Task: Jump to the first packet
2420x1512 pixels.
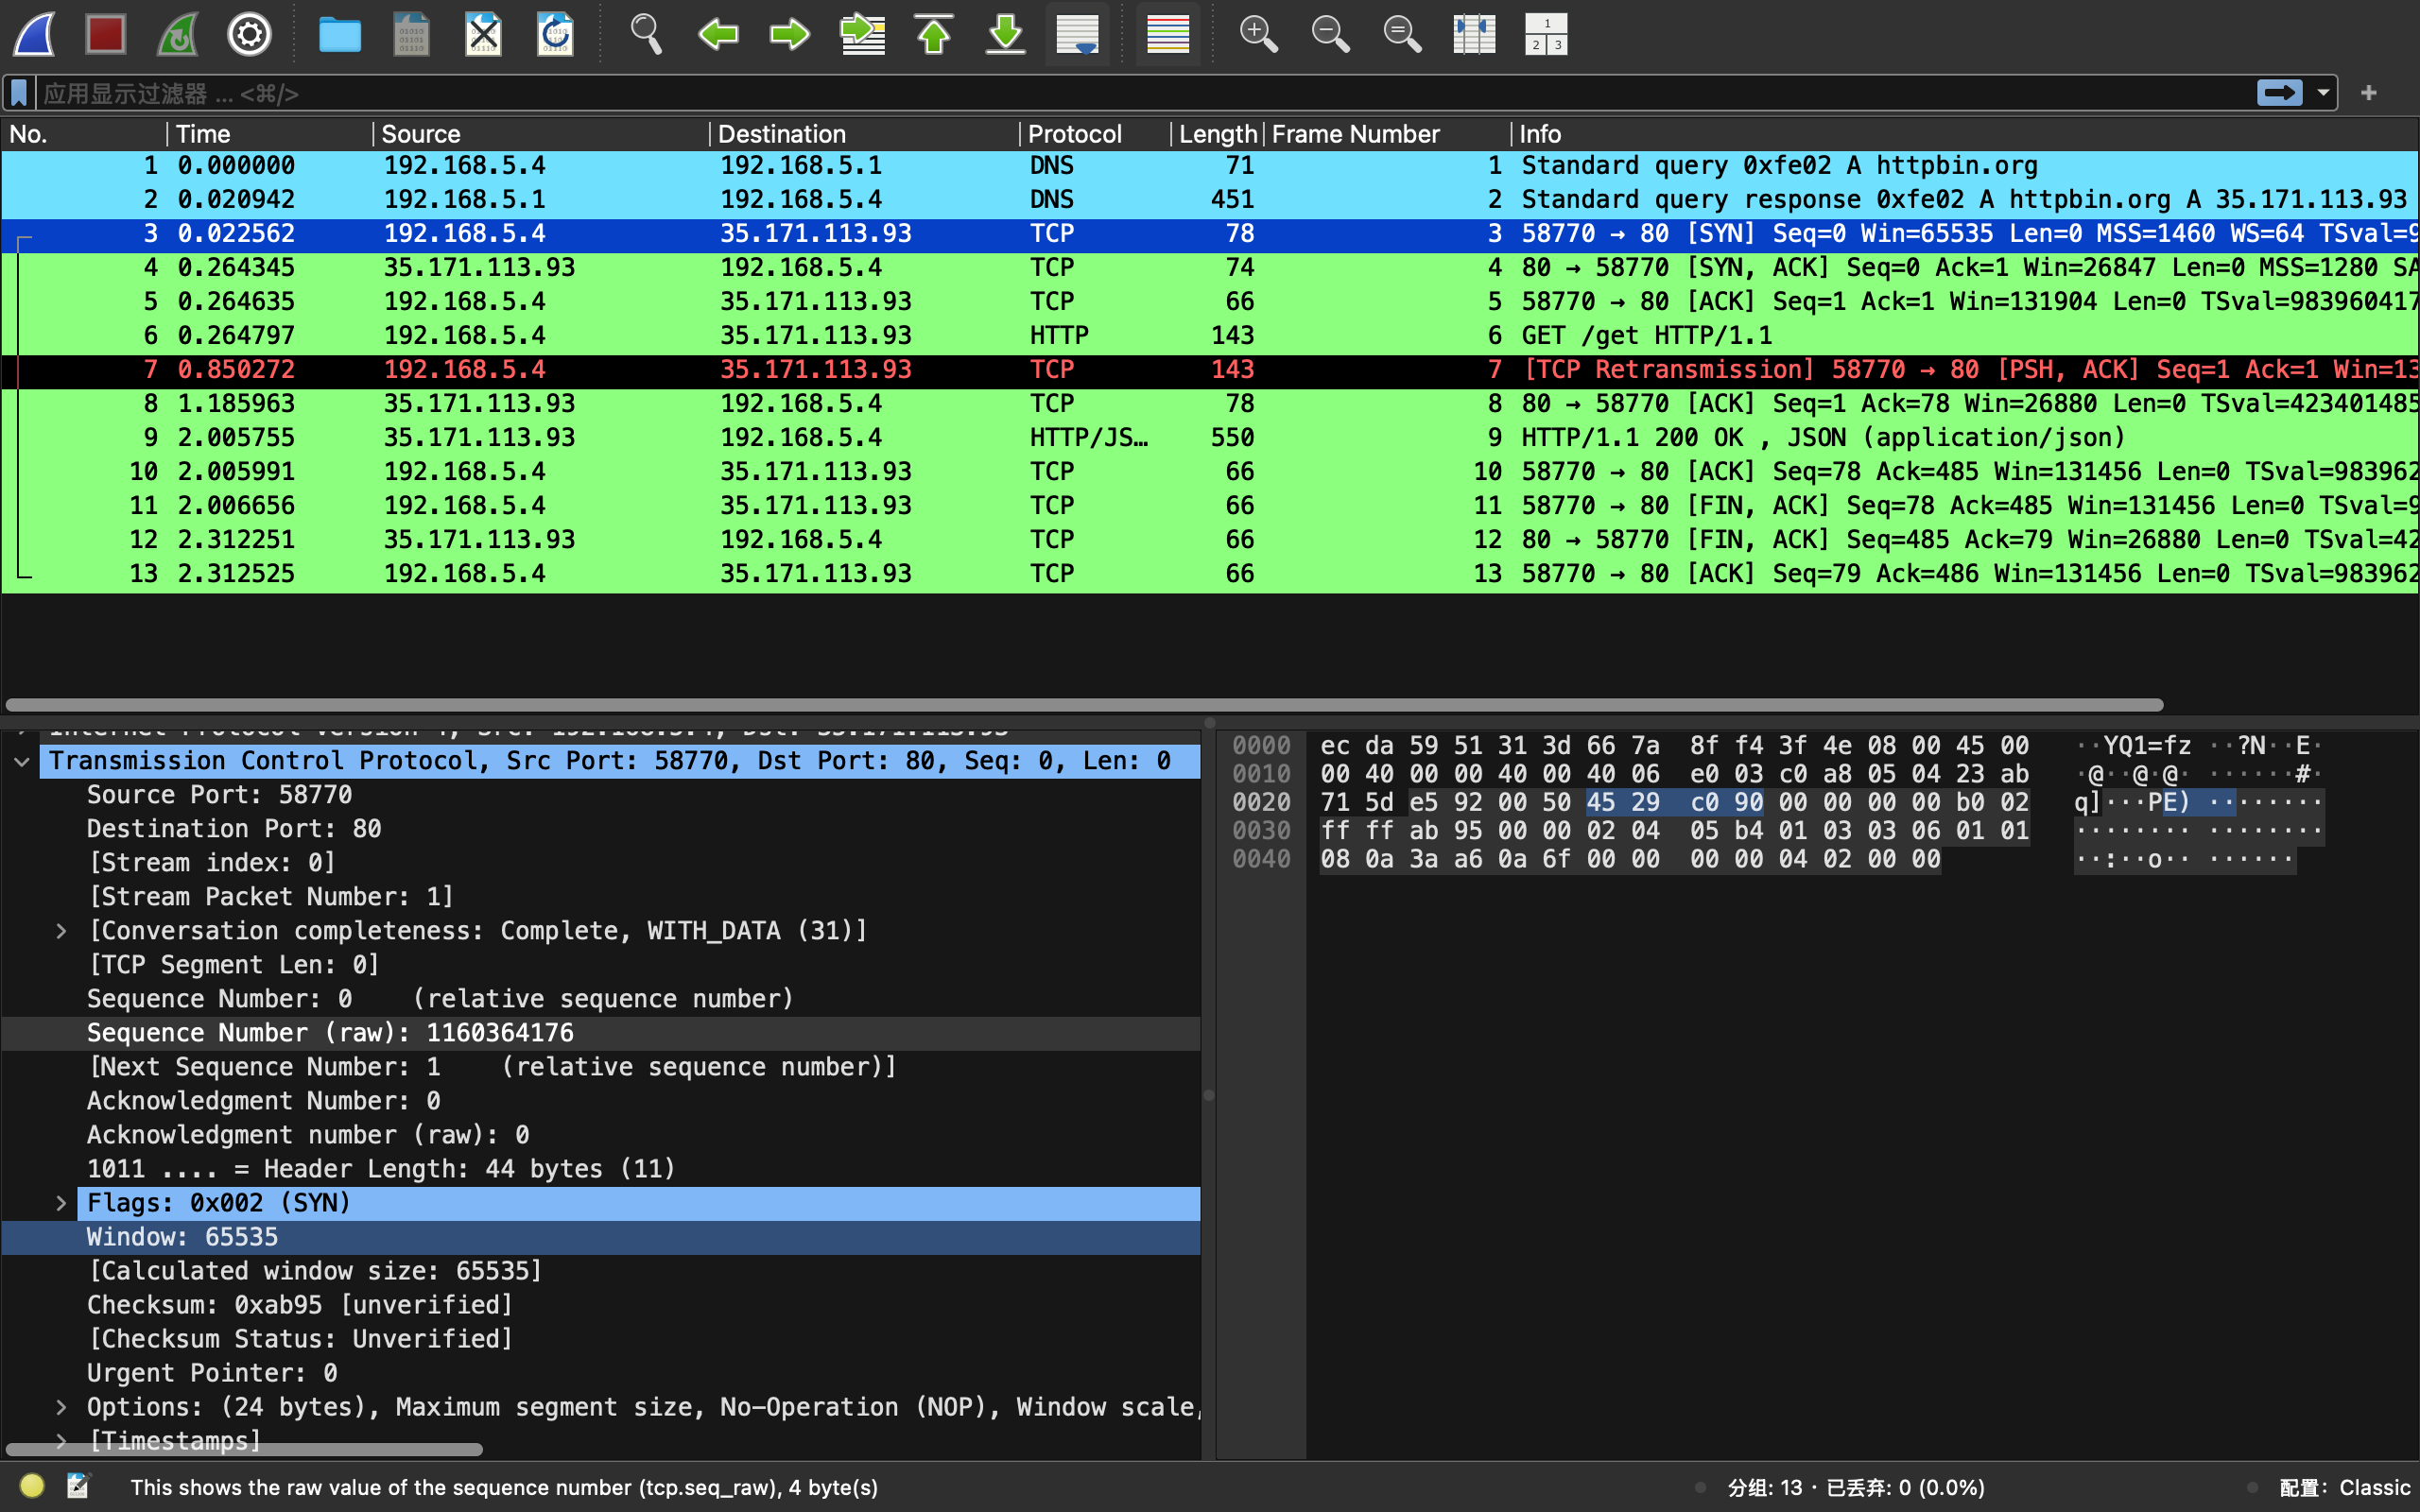Action: (x=934, y=35)
